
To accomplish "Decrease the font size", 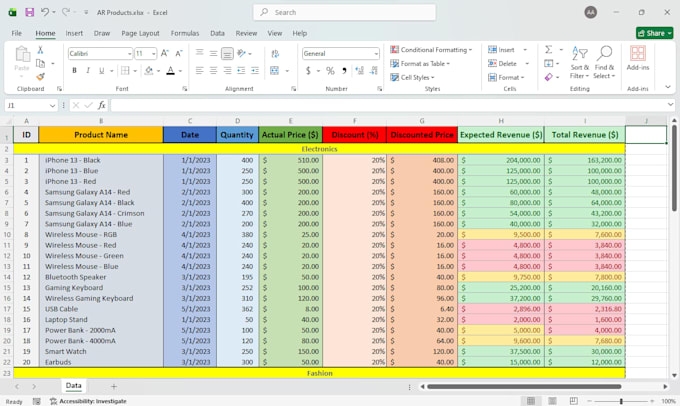I will point(178,53).
